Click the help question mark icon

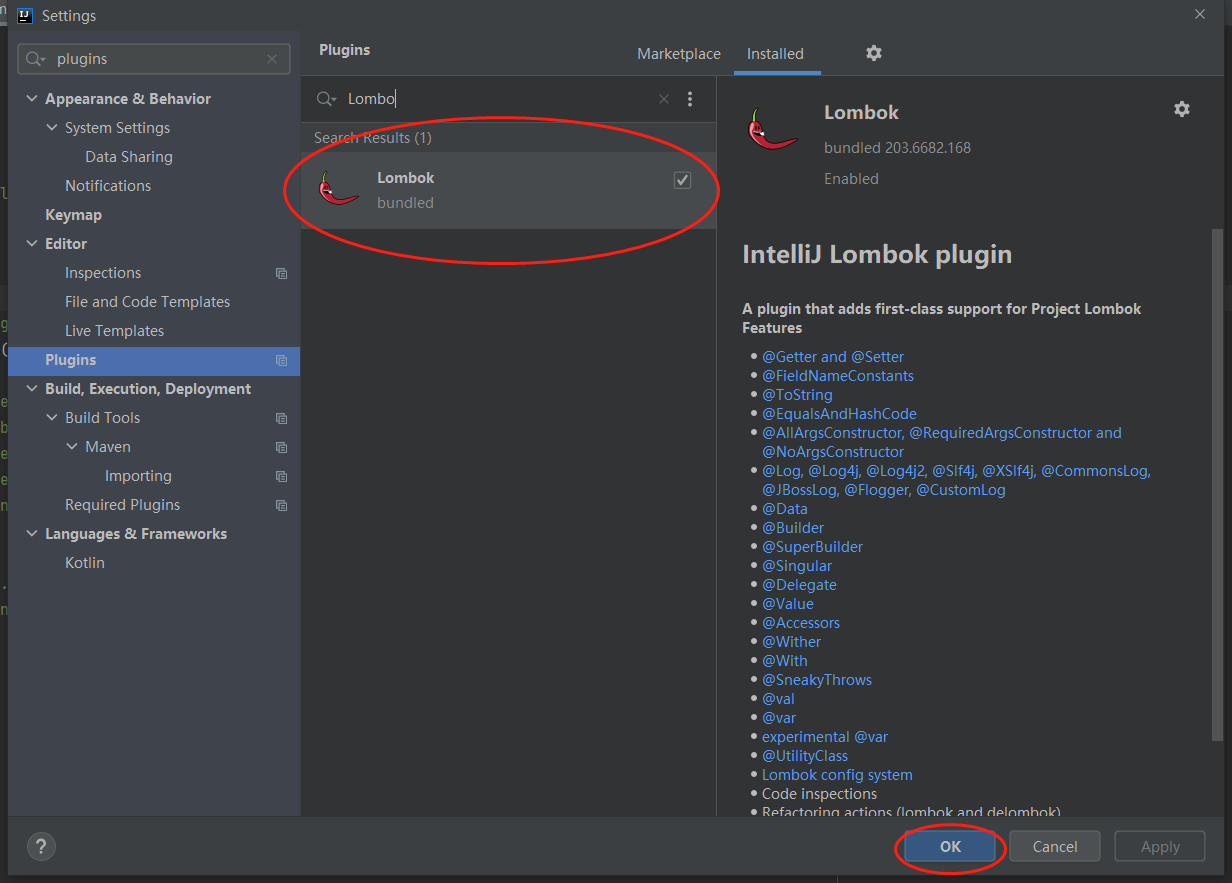point(40,846)
